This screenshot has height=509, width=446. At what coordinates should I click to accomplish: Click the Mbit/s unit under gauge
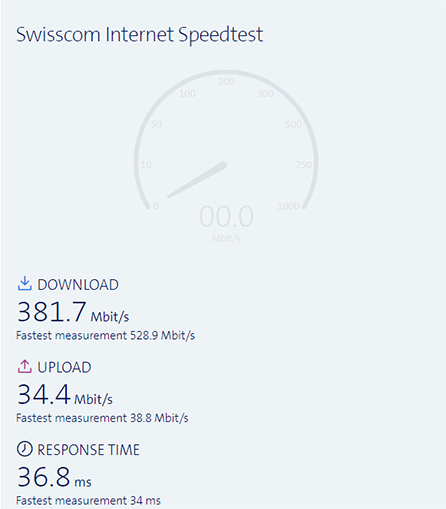point(226,238)
